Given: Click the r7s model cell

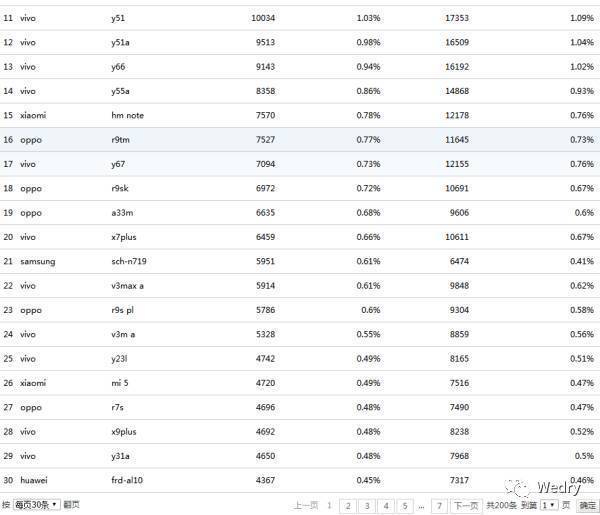Looking at the screenshot, I should pyautogui.click(x=117, y=407).
